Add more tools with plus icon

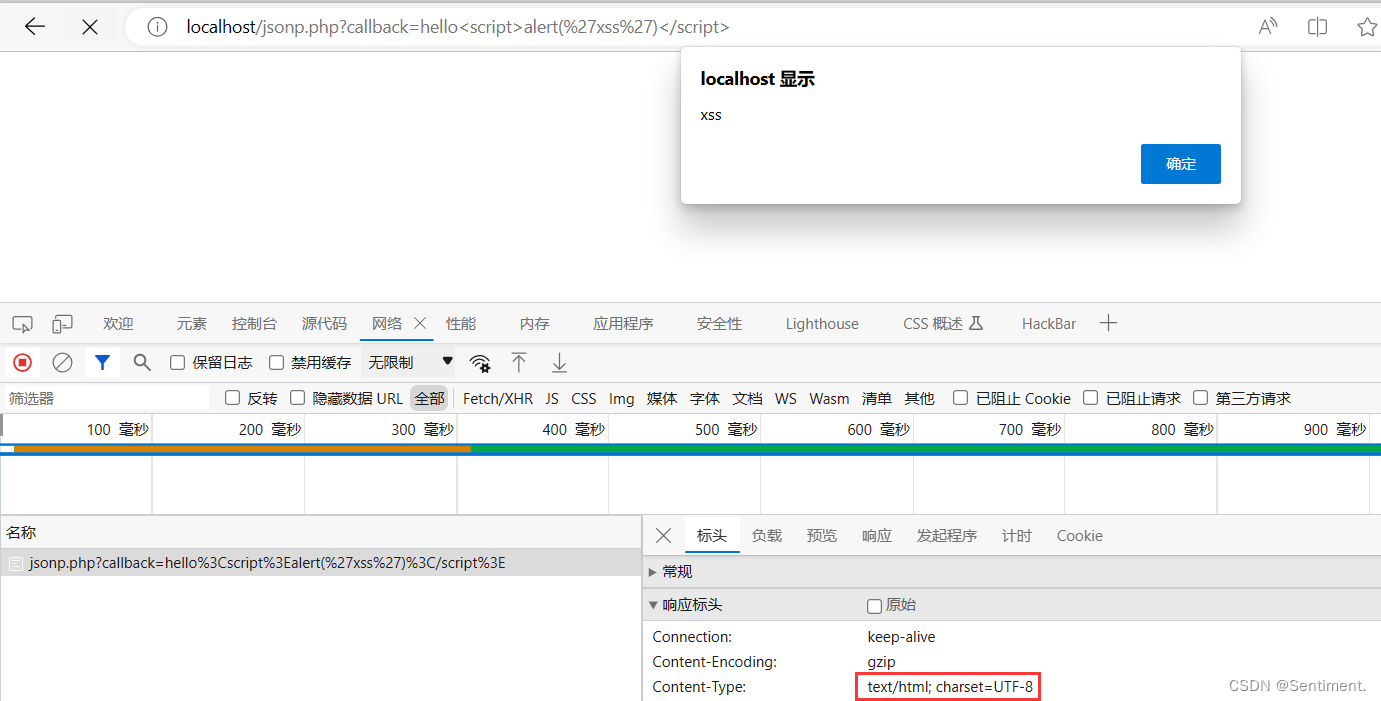(x=1108, y=323)
